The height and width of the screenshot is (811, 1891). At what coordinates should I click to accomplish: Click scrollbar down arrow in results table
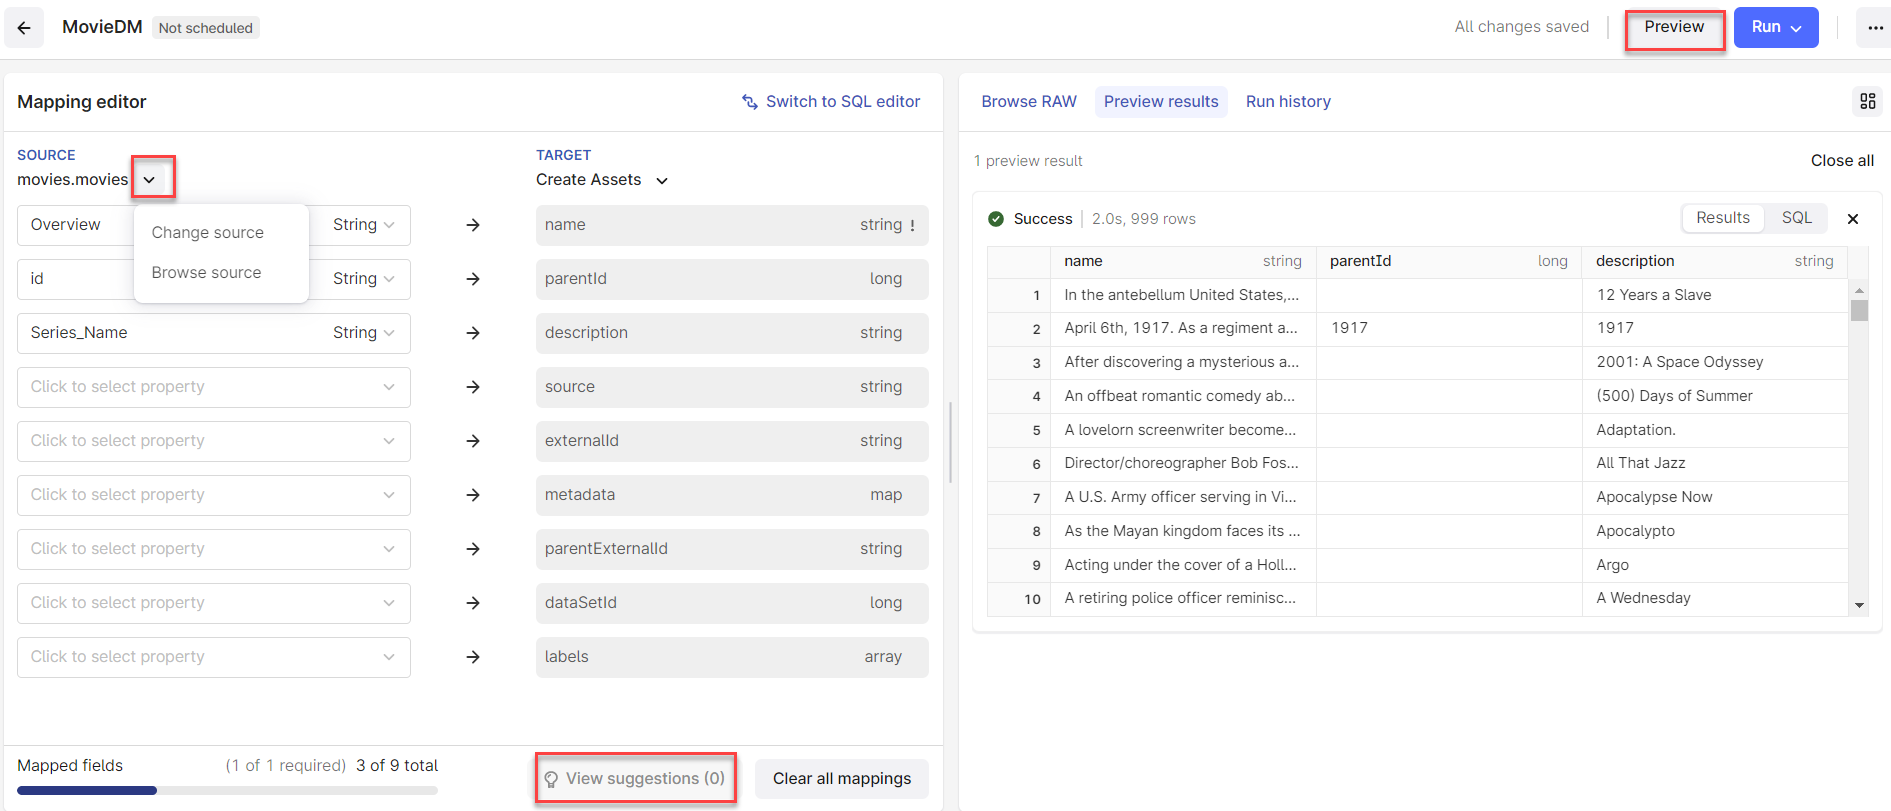(1859, 605)
